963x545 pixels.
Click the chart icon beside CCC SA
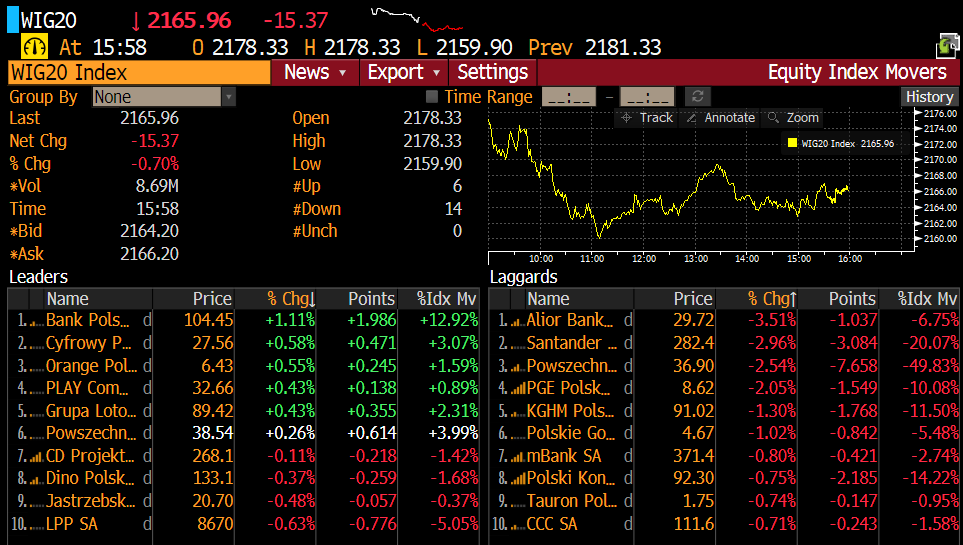click(x=518, y=525)
